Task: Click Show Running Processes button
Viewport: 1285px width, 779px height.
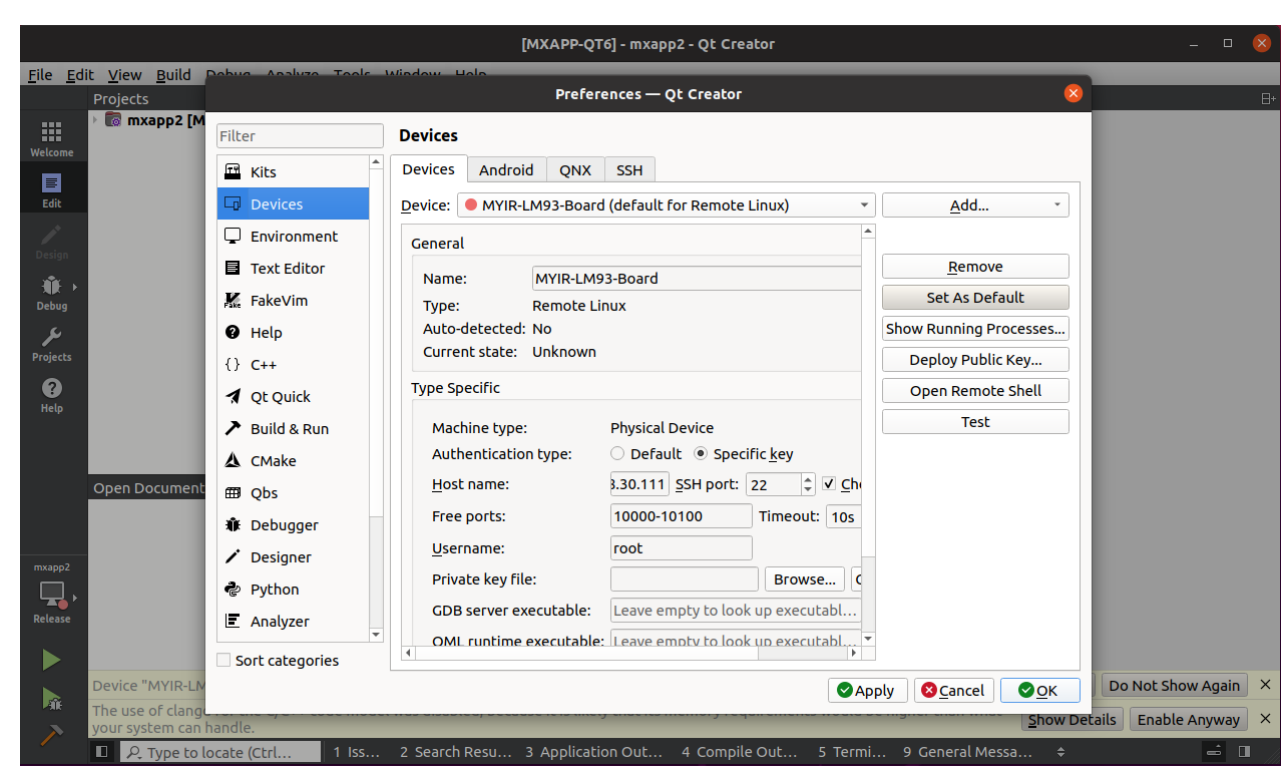Action: click(x=975, y=328)
